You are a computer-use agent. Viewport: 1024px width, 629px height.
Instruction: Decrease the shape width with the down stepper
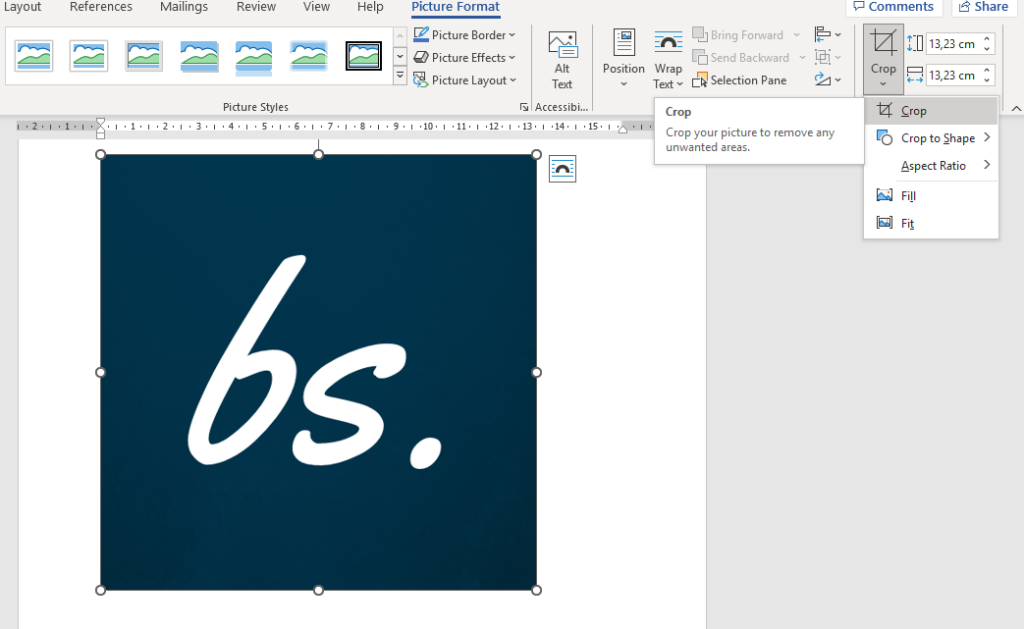987,80
